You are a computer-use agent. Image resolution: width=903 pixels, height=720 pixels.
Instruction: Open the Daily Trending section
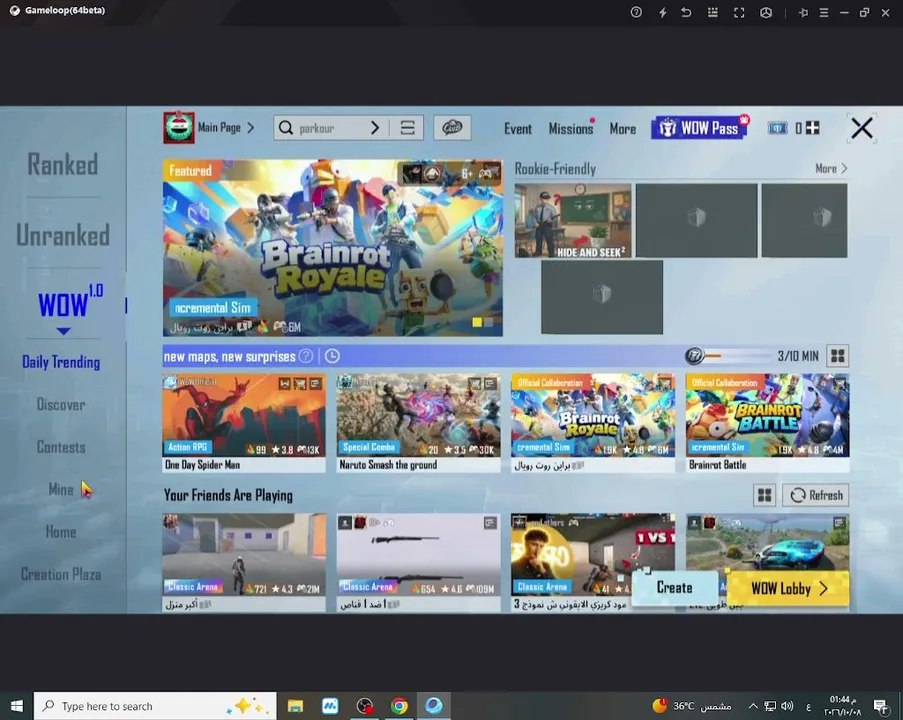(61, 362)
